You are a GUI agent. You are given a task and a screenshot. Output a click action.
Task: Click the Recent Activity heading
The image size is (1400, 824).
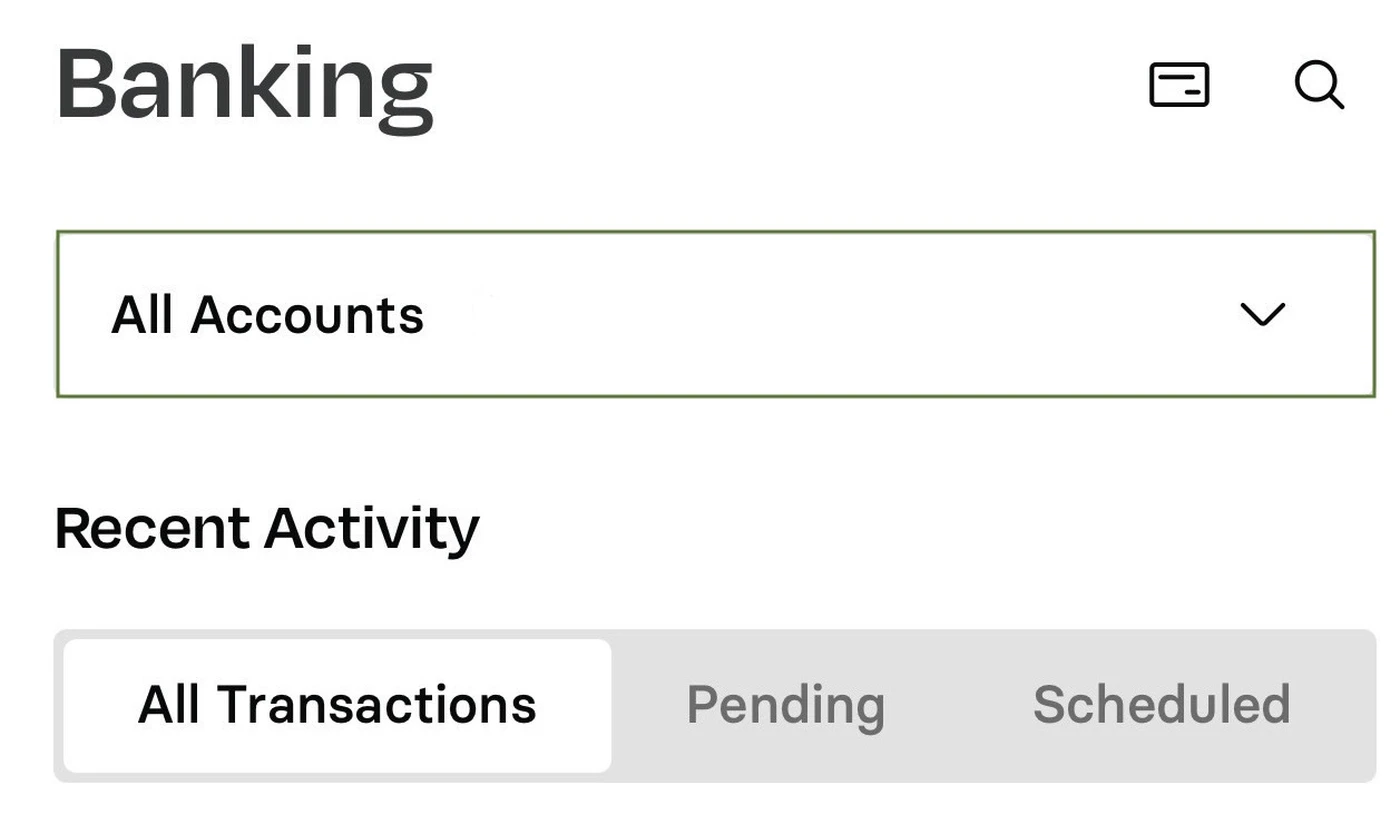[x=267, y=529]
